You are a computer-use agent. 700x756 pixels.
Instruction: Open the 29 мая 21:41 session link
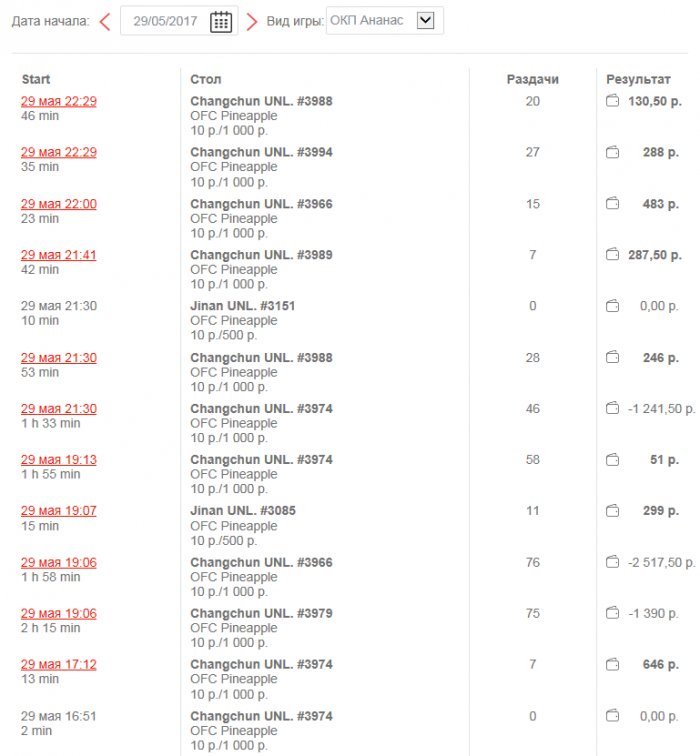59,255
